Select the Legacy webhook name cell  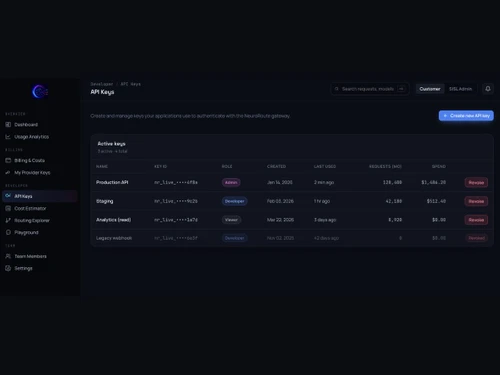point(114,238)
